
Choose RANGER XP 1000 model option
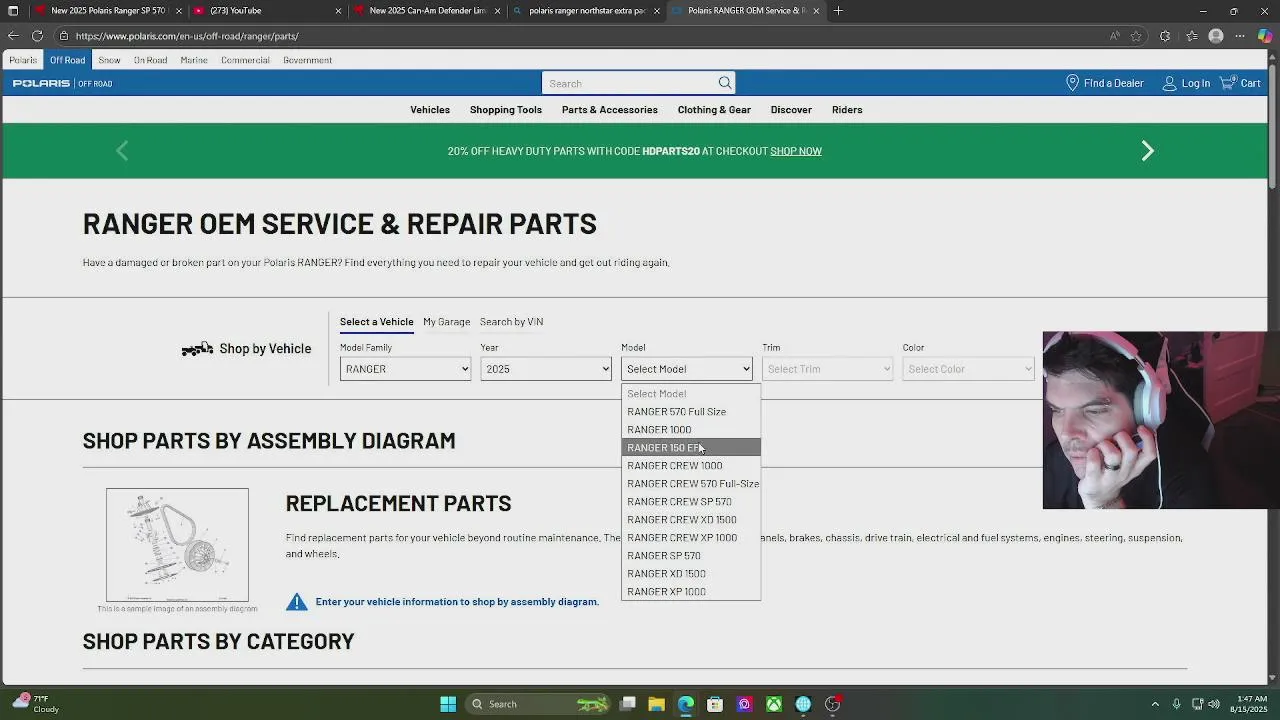click(x=691, y=592)
